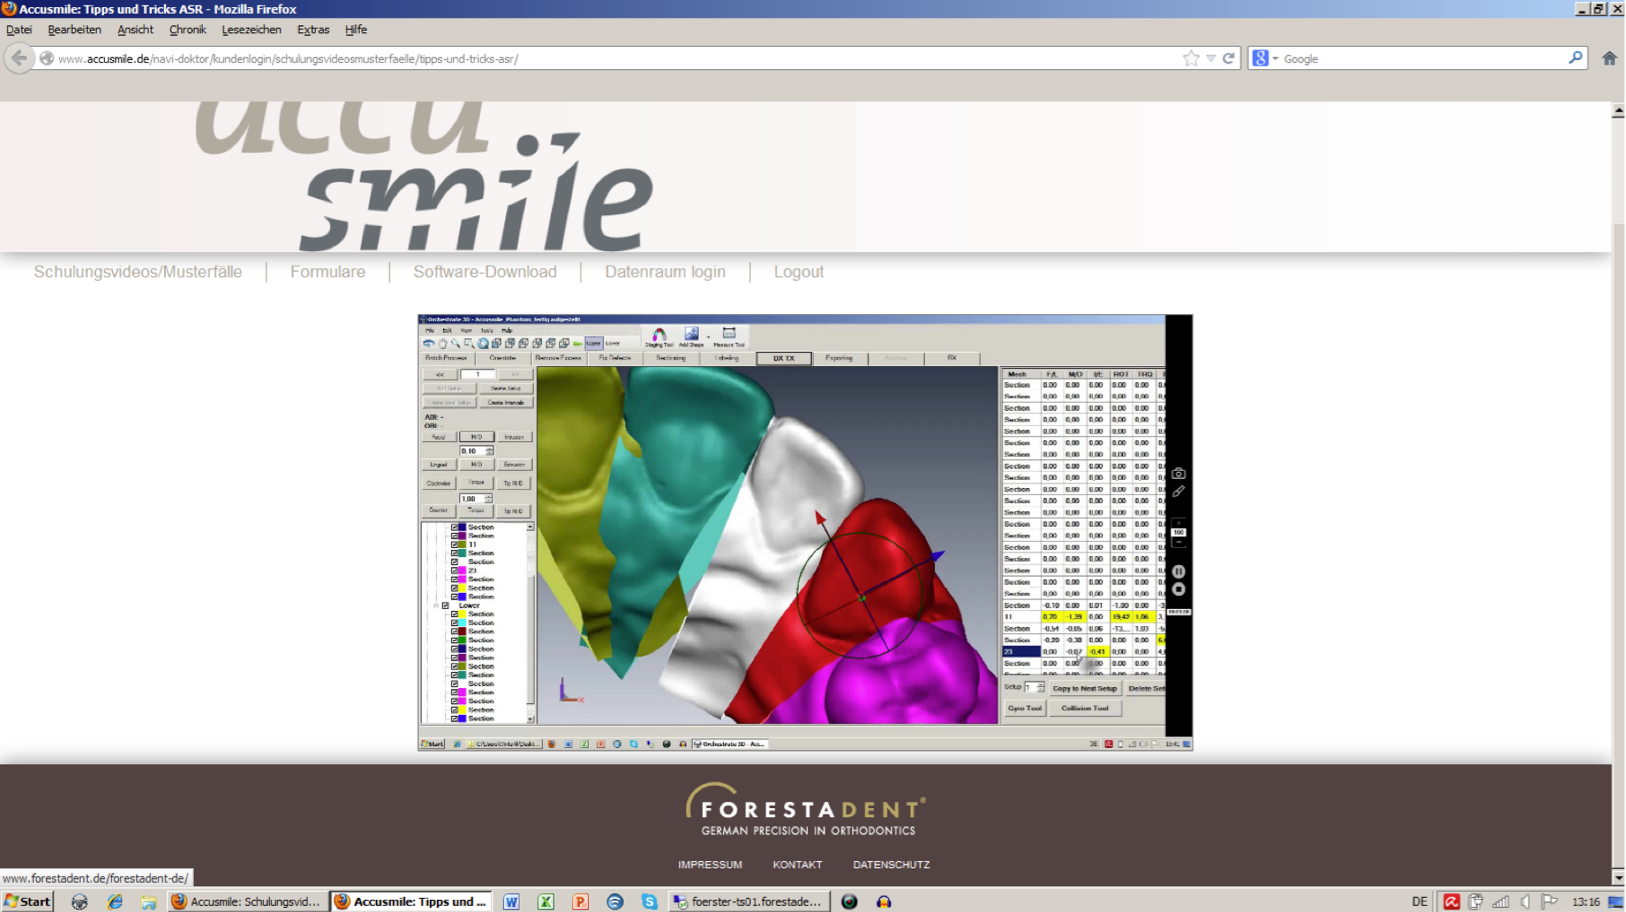The width and height of the screenshot is (1626, 912).
Task: Stop the training video
Action: point(1179,589)
